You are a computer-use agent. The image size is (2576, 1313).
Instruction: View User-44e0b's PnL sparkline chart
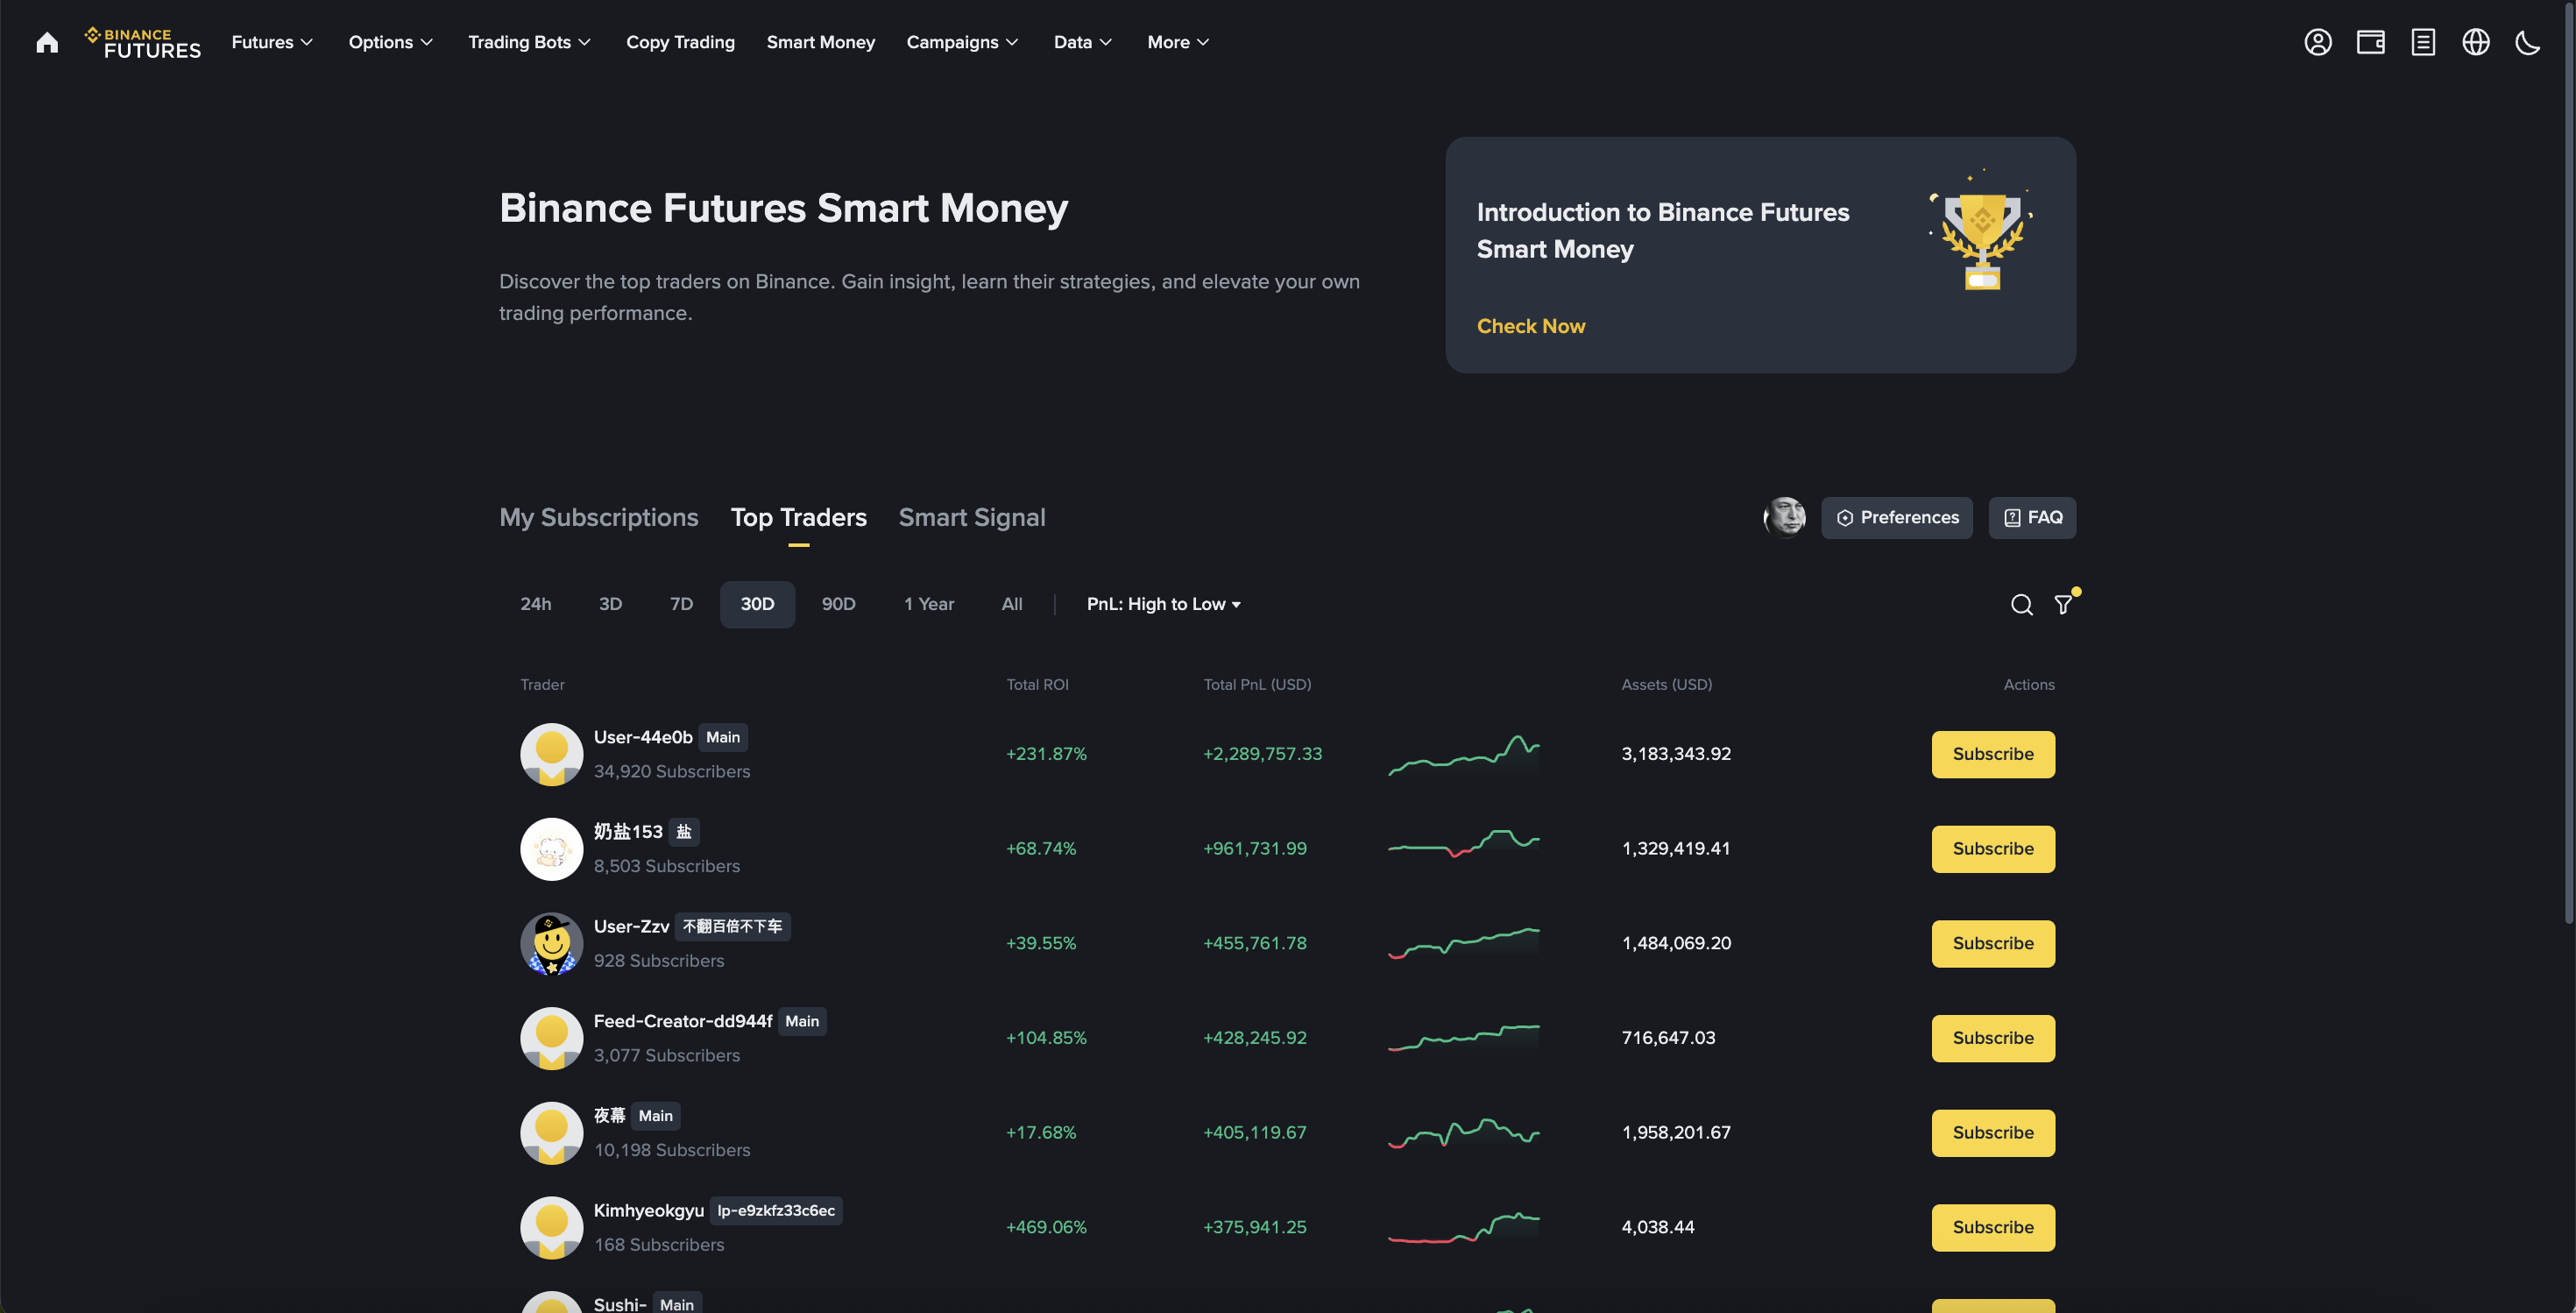point(1464,755)
